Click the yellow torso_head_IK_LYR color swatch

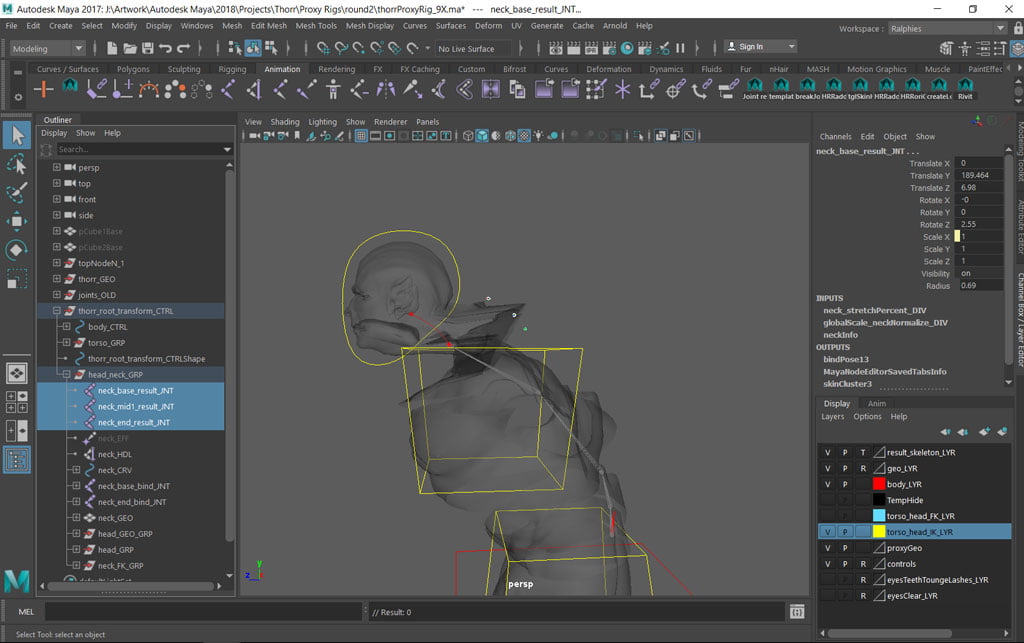point(879,532)
